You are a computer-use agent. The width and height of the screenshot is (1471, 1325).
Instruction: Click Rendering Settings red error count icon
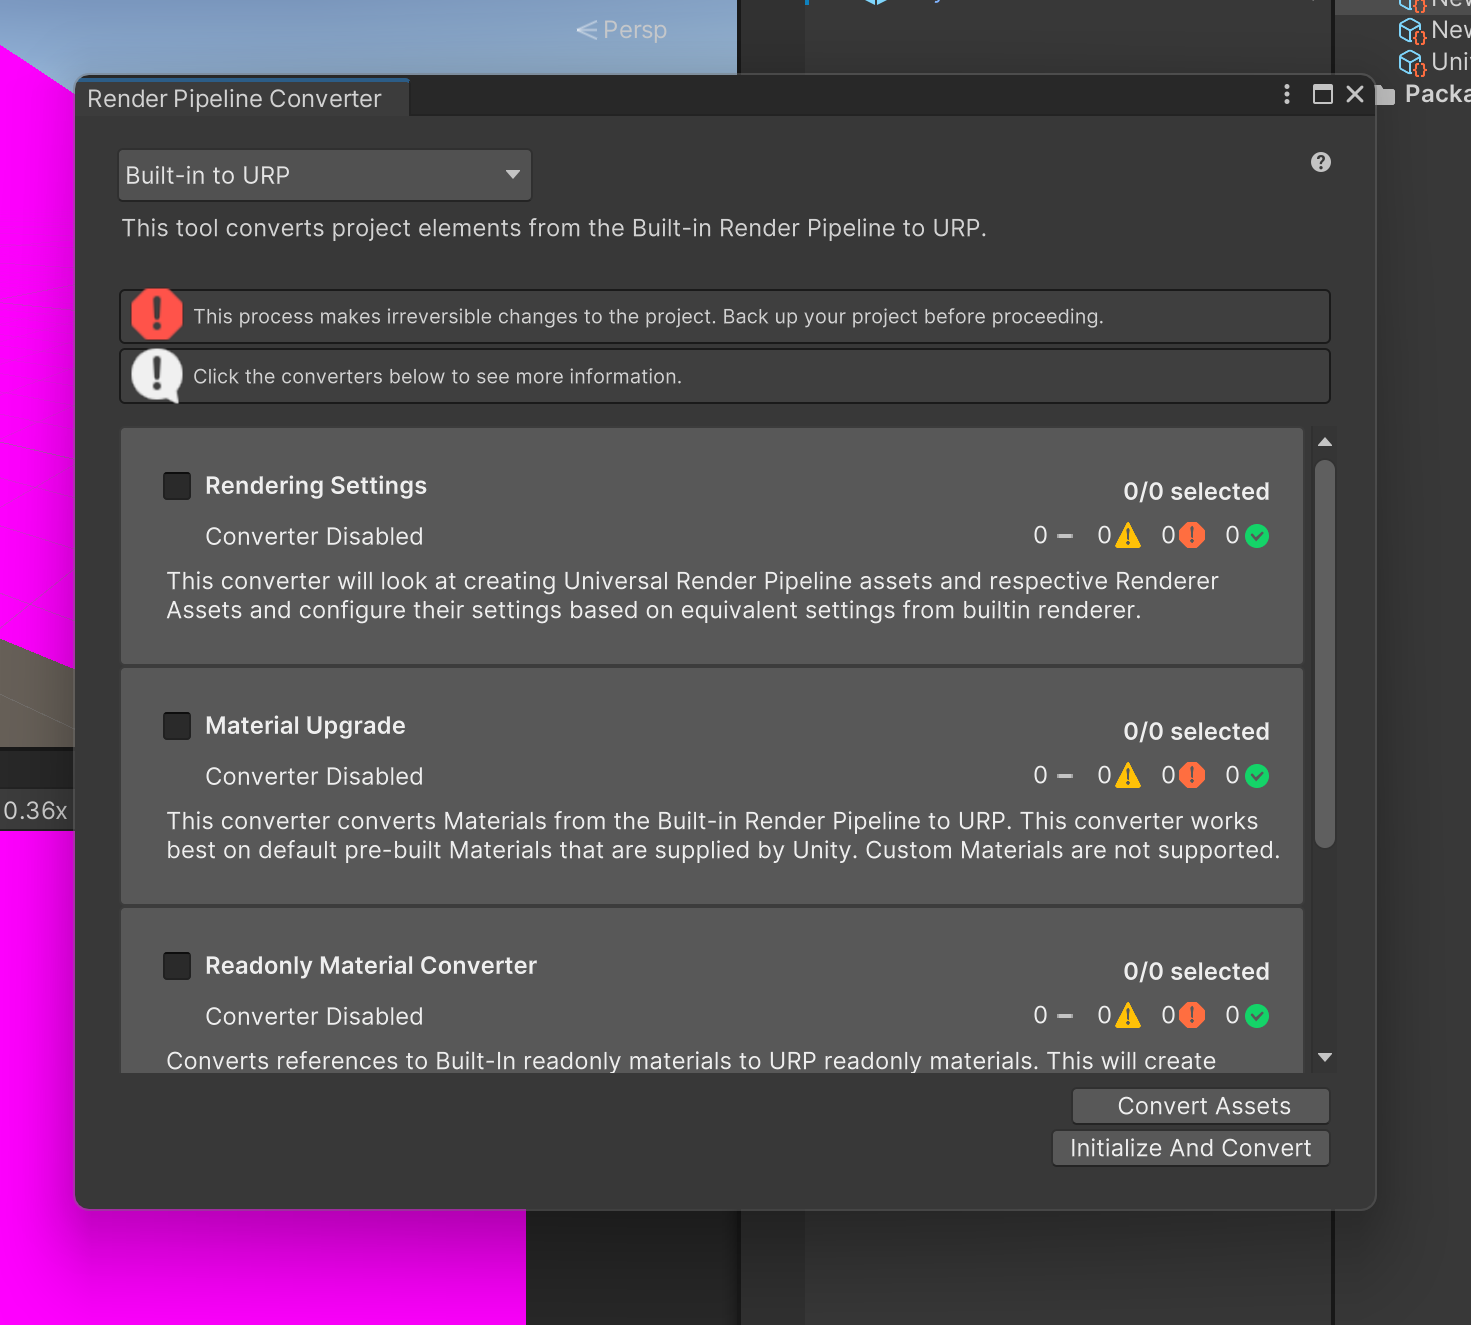1192,536
